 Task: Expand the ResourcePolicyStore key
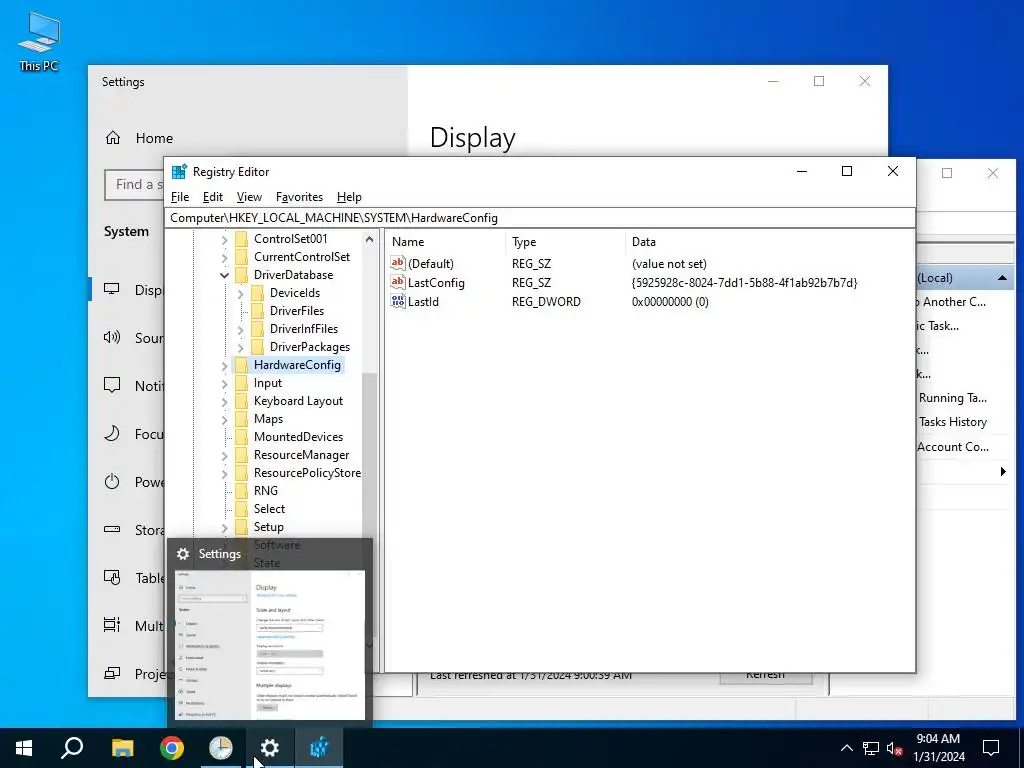pos(225,473)
